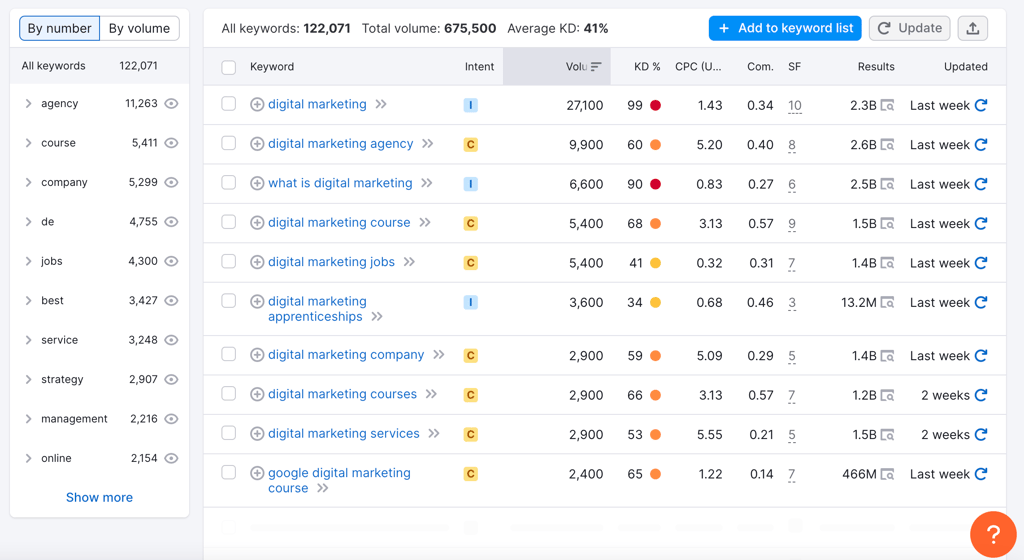Screen dimensions: 1024x560
Task: View SERP icon for digital marketing services
Action: [x=887, y=435]
